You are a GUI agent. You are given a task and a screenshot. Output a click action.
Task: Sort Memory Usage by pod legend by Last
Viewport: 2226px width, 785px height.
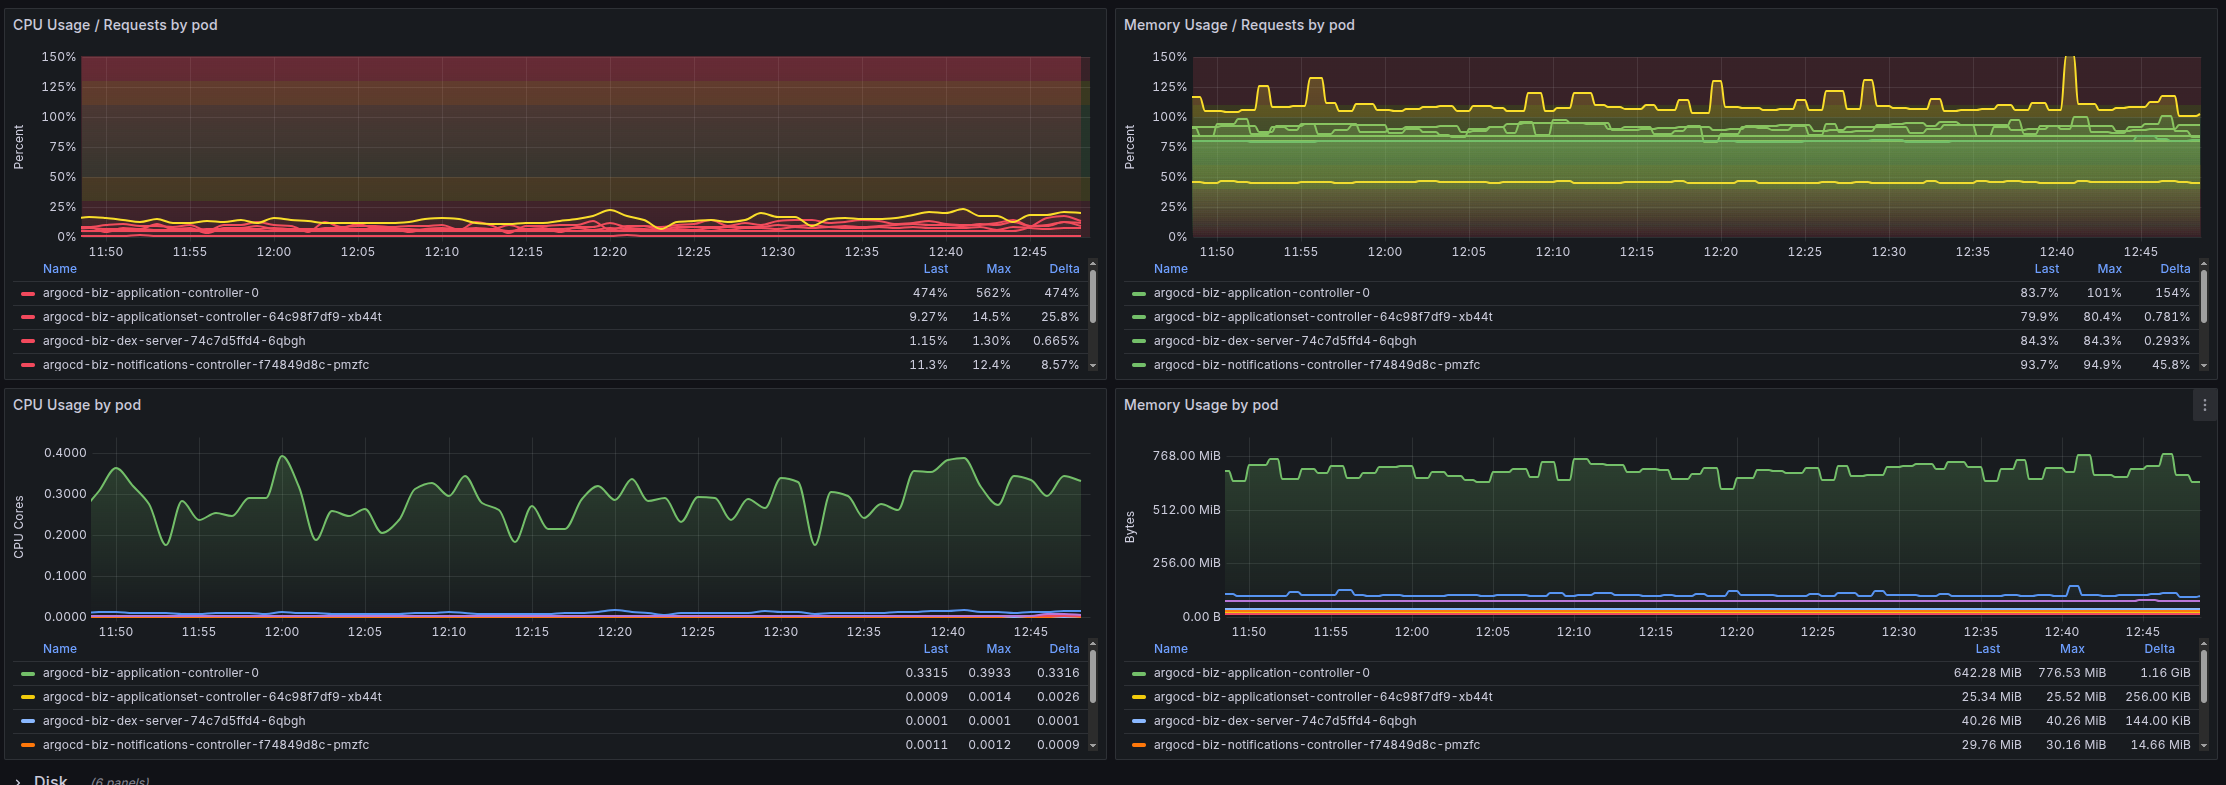tap(1988, 649)
